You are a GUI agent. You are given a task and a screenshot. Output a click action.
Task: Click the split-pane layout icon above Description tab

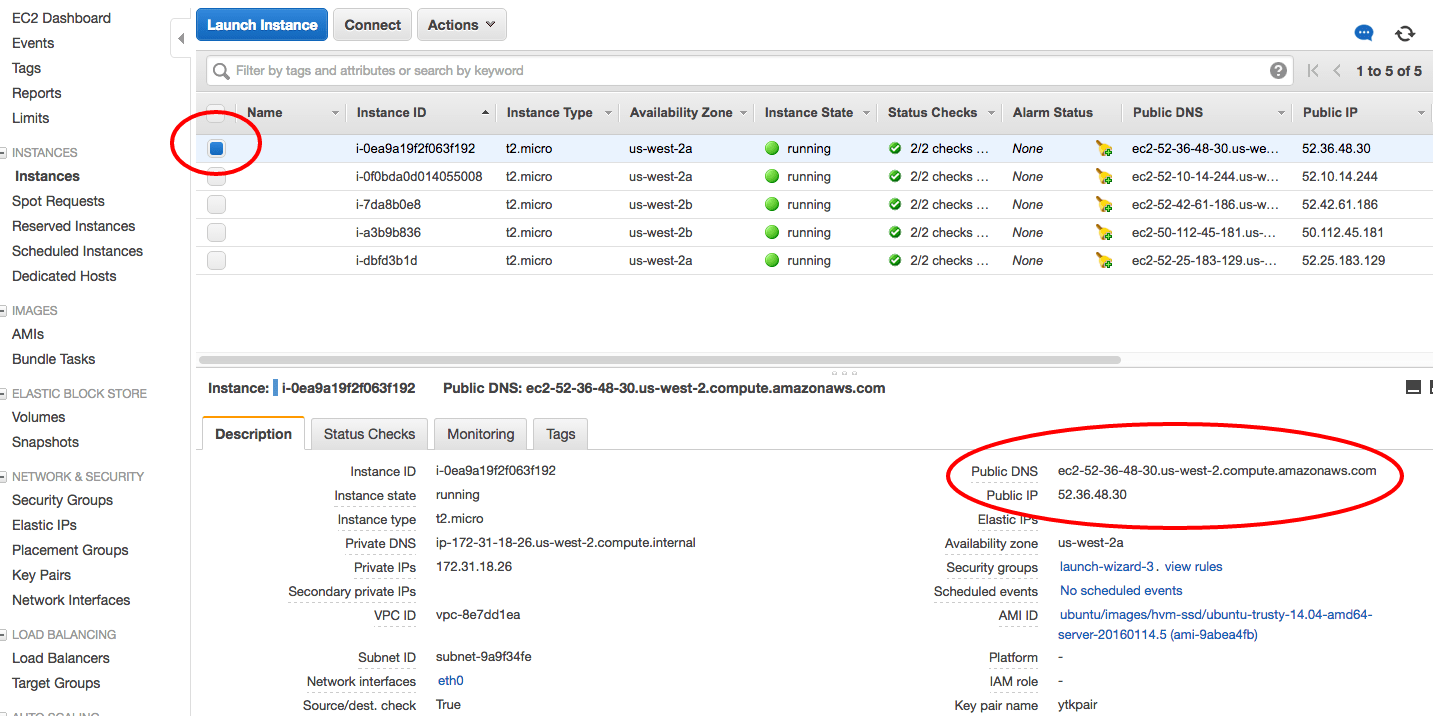pyautogui.click(x=1412, y=387)
